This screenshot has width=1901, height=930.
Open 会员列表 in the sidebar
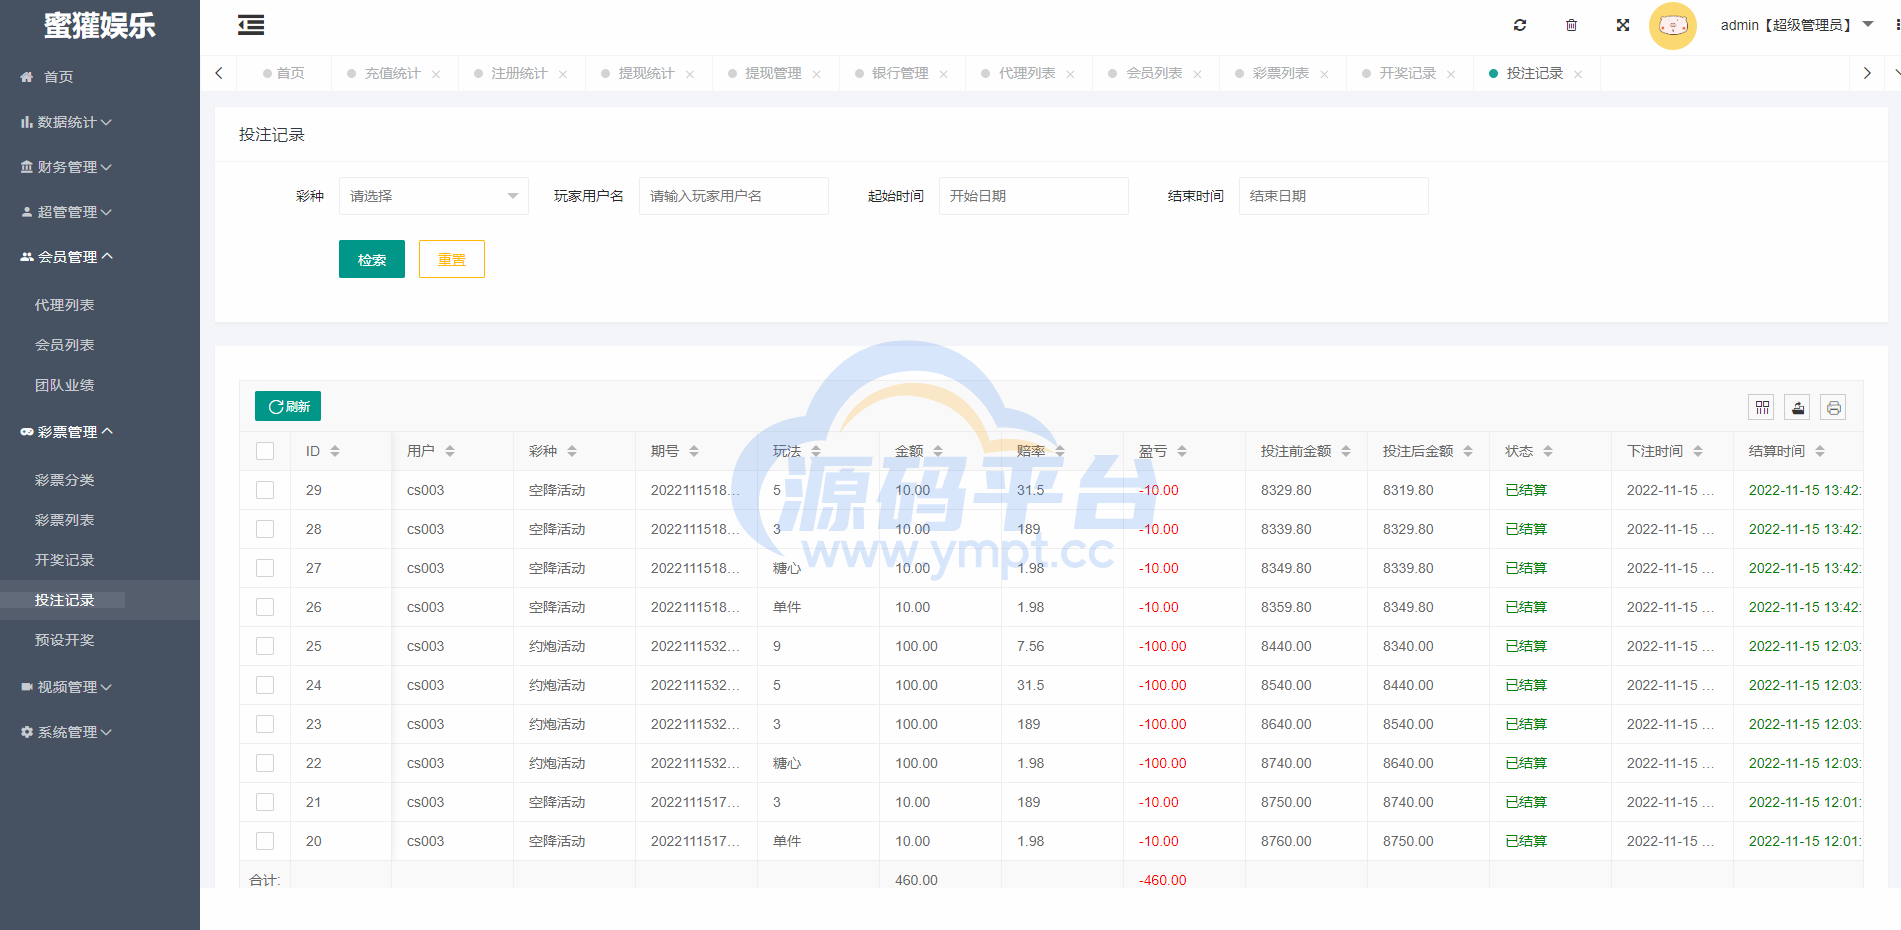click(65, 345)
